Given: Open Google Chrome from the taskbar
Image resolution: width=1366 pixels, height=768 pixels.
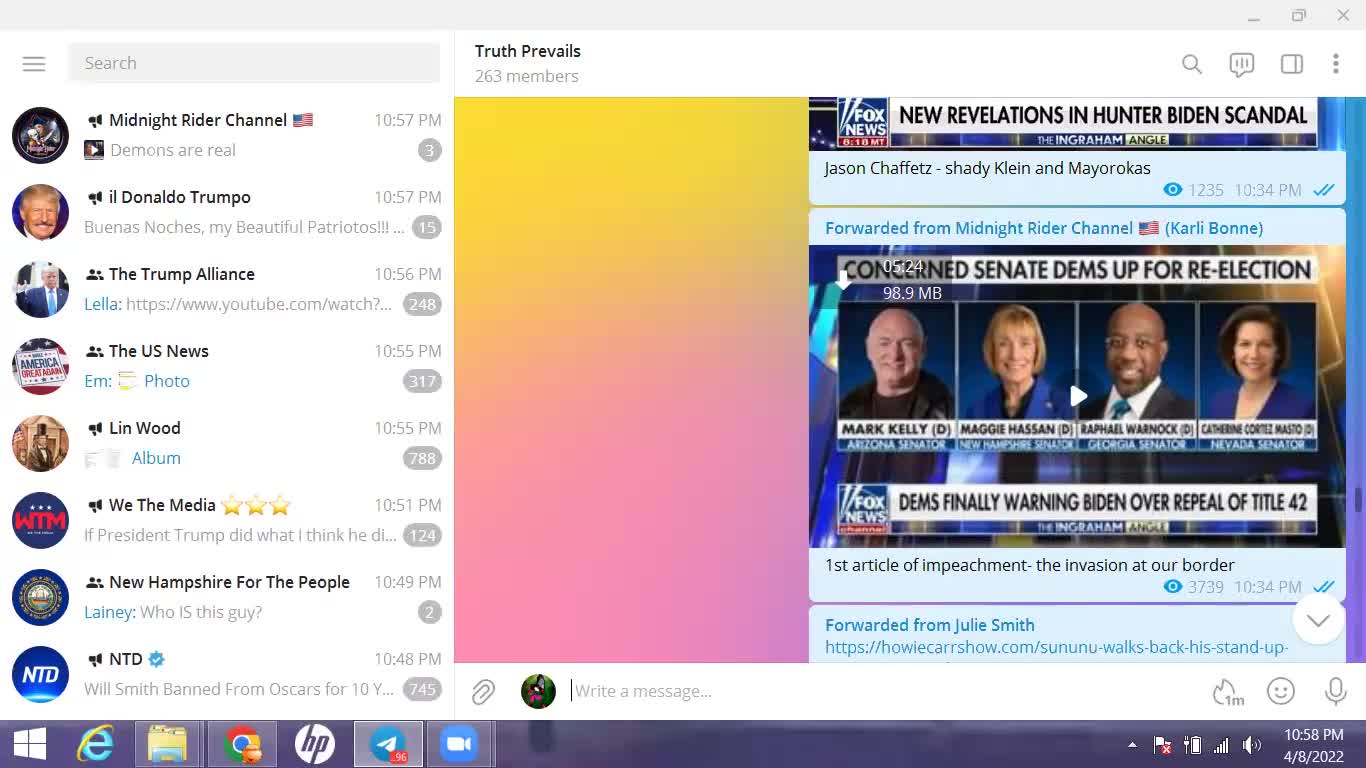Looking at the screenshot, I should pos(242,744).
